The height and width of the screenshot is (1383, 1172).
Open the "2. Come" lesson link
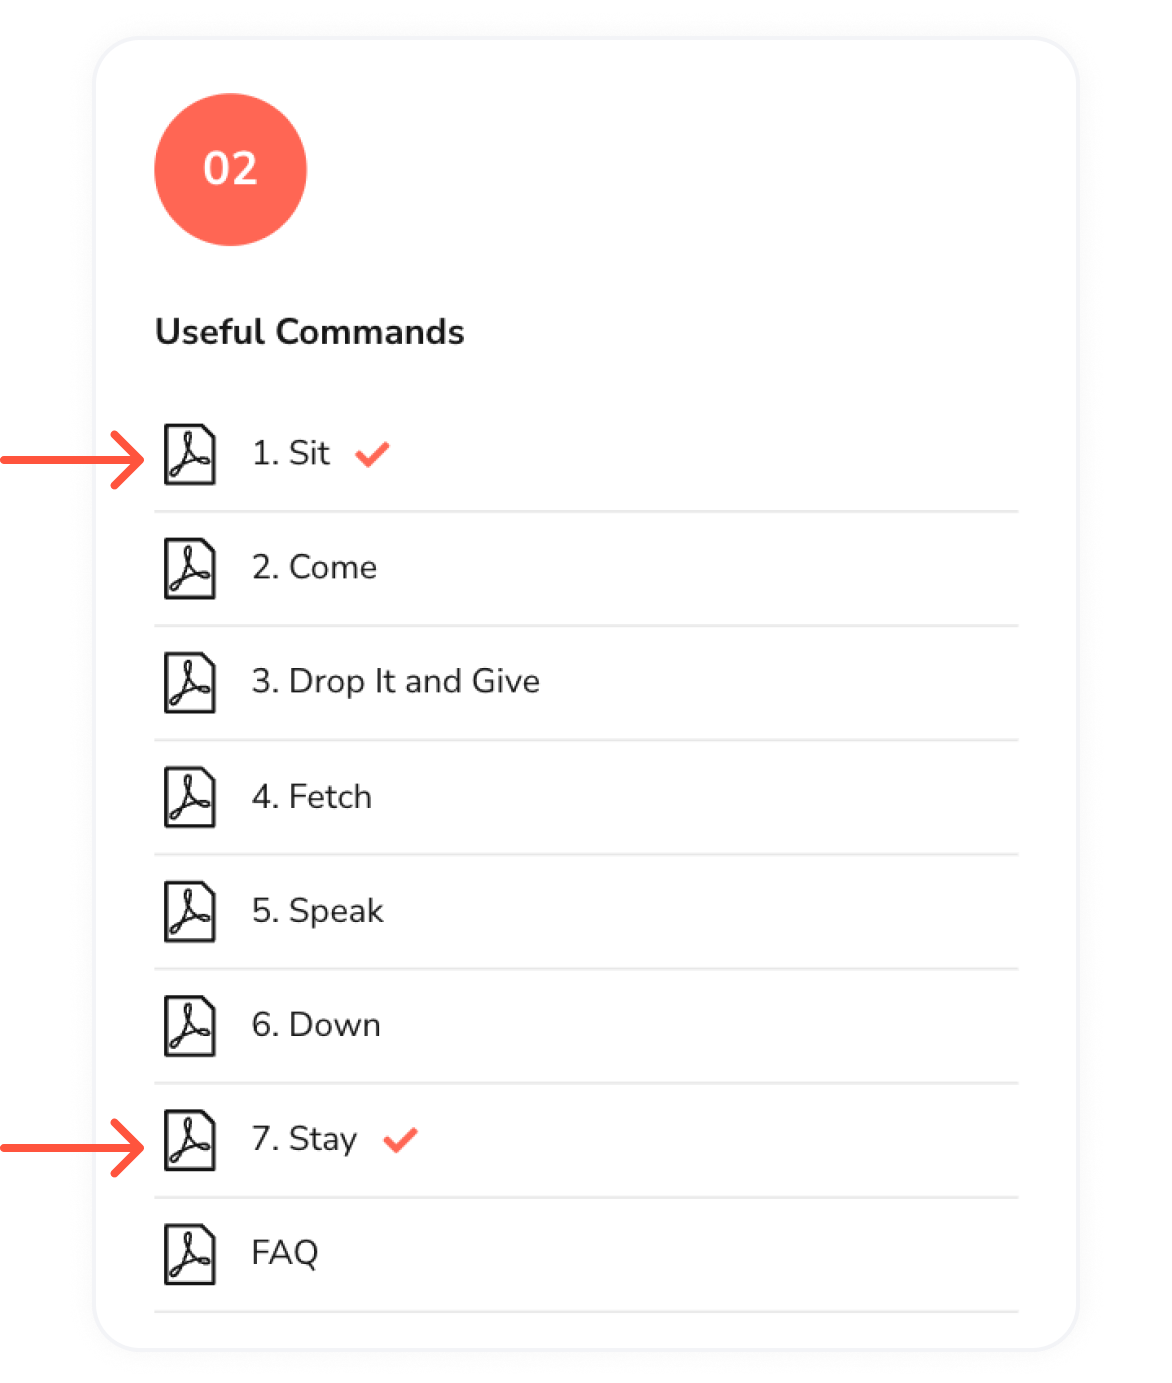314,567
